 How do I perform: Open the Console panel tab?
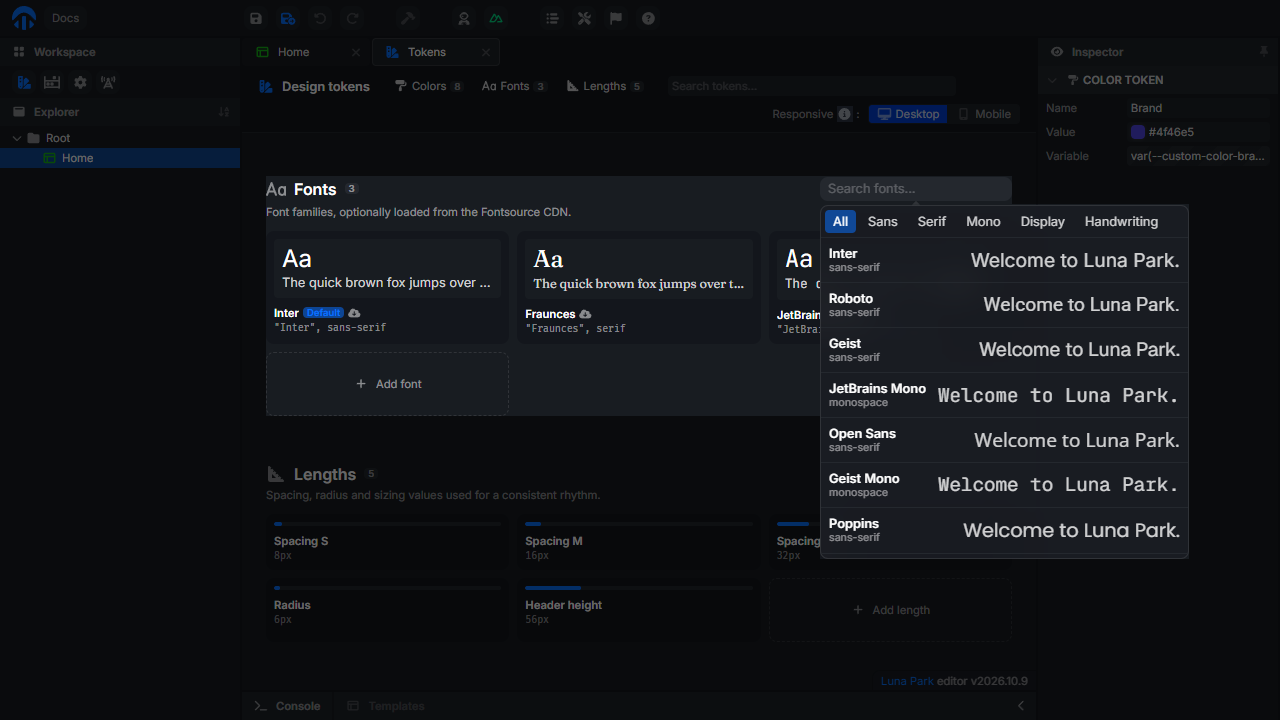(288, 706)
